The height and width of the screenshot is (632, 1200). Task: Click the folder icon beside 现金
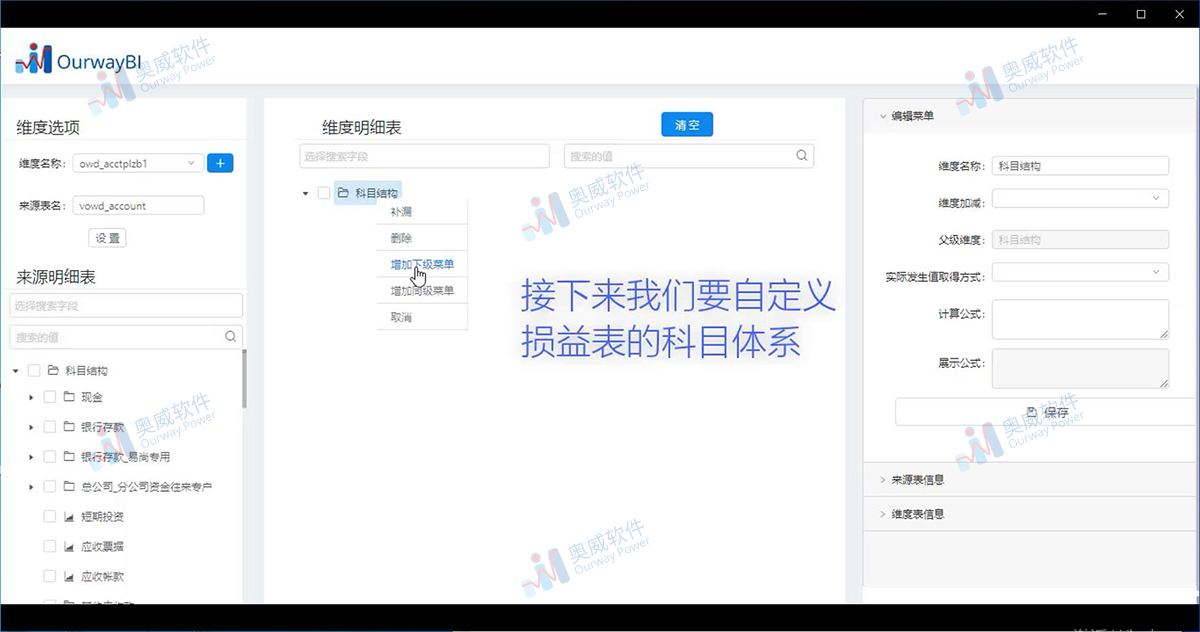(69, 397)
